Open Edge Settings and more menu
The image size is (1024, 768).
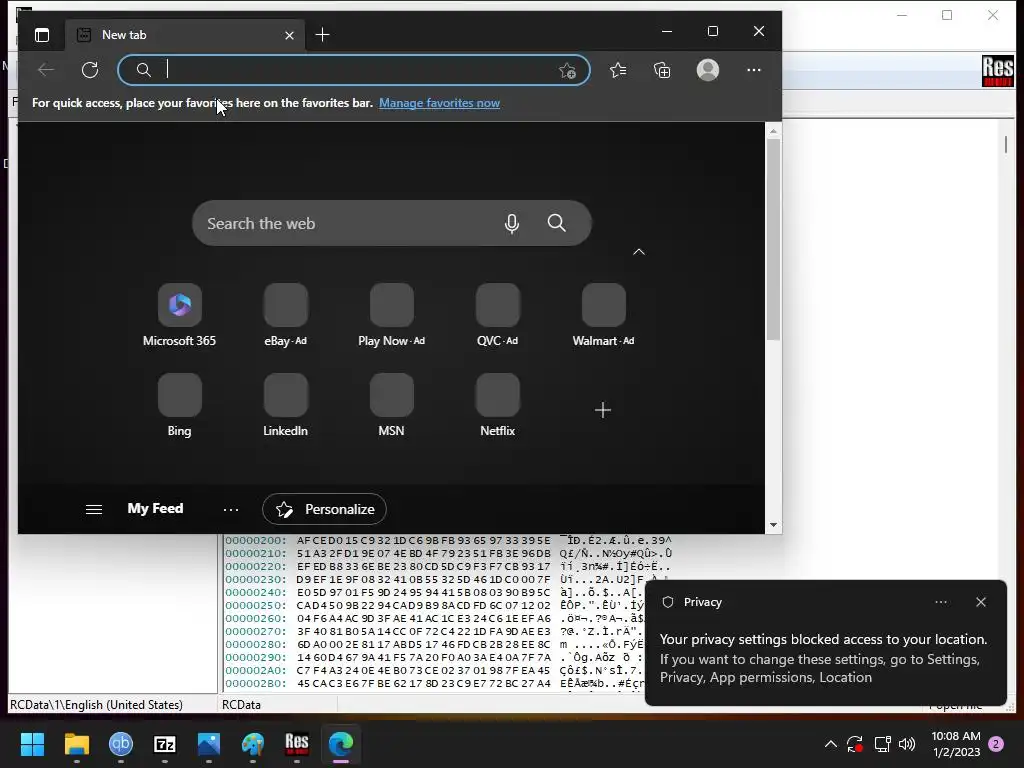pos(754,70)
